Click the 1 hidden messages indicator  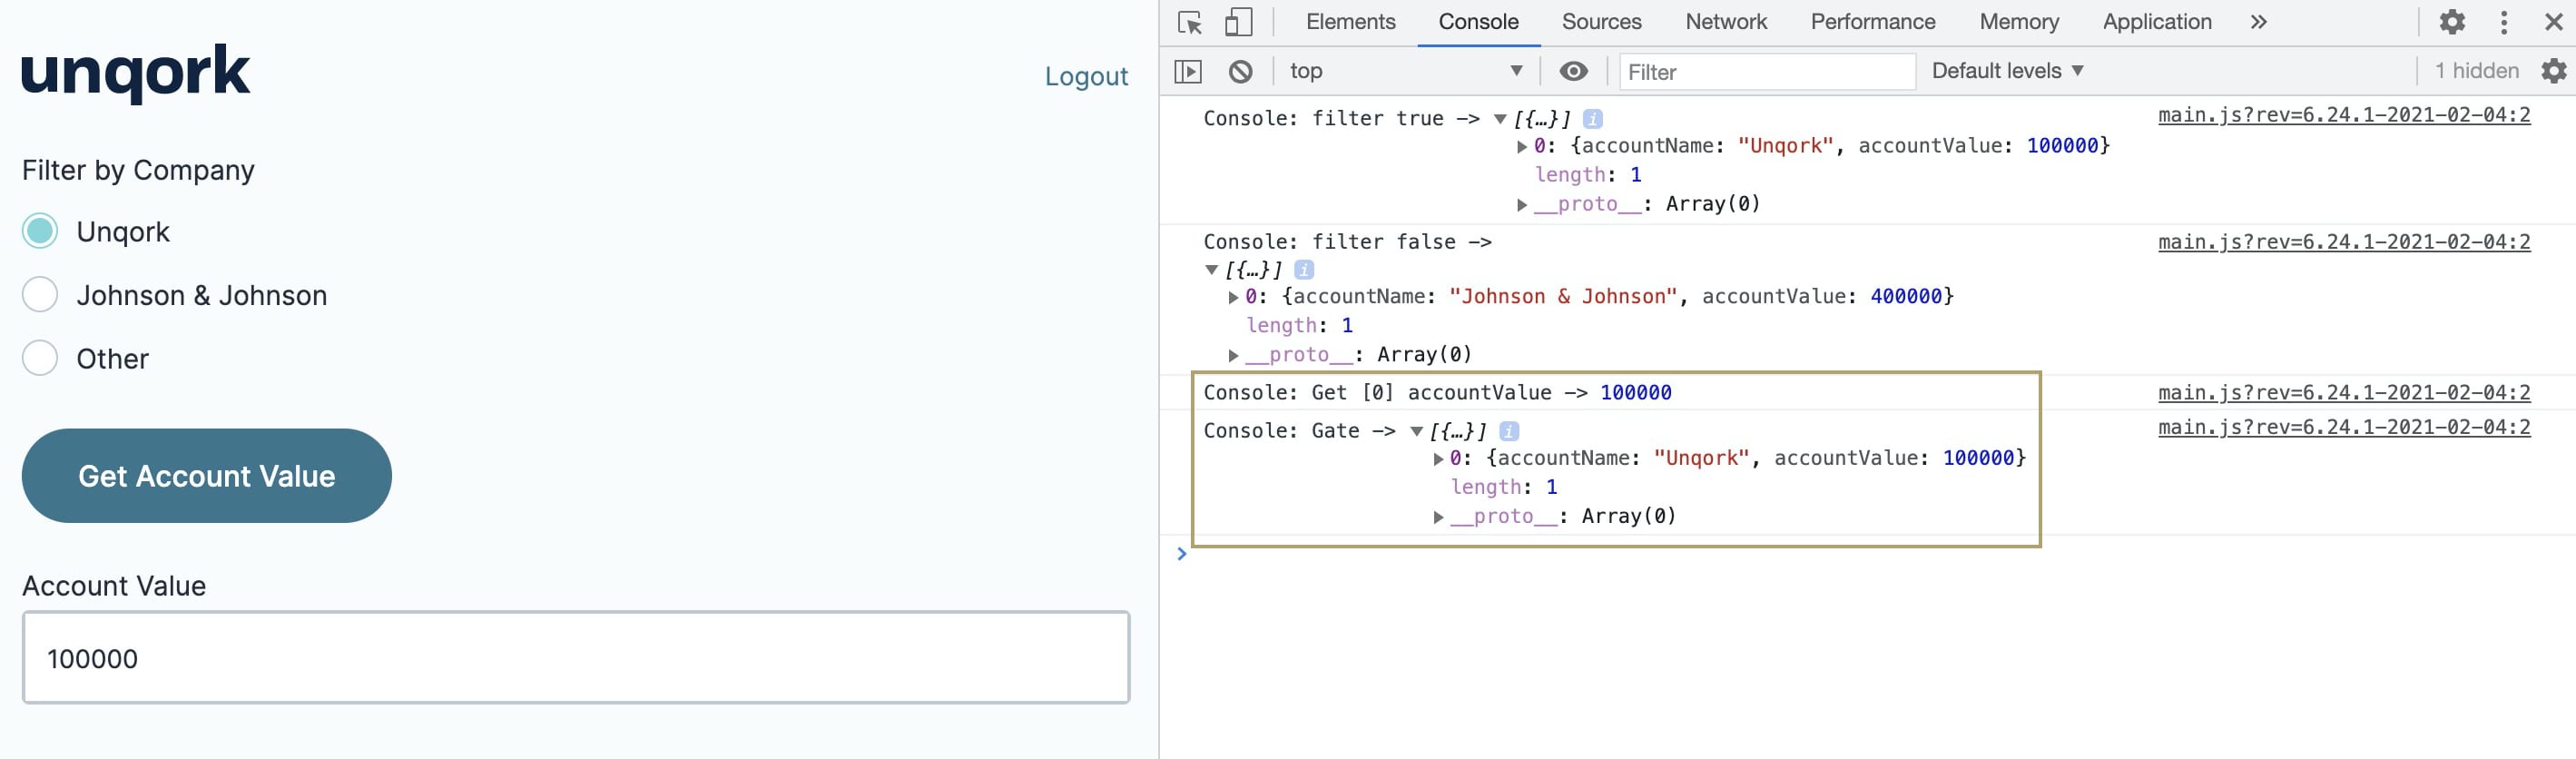pos(2476,71)
